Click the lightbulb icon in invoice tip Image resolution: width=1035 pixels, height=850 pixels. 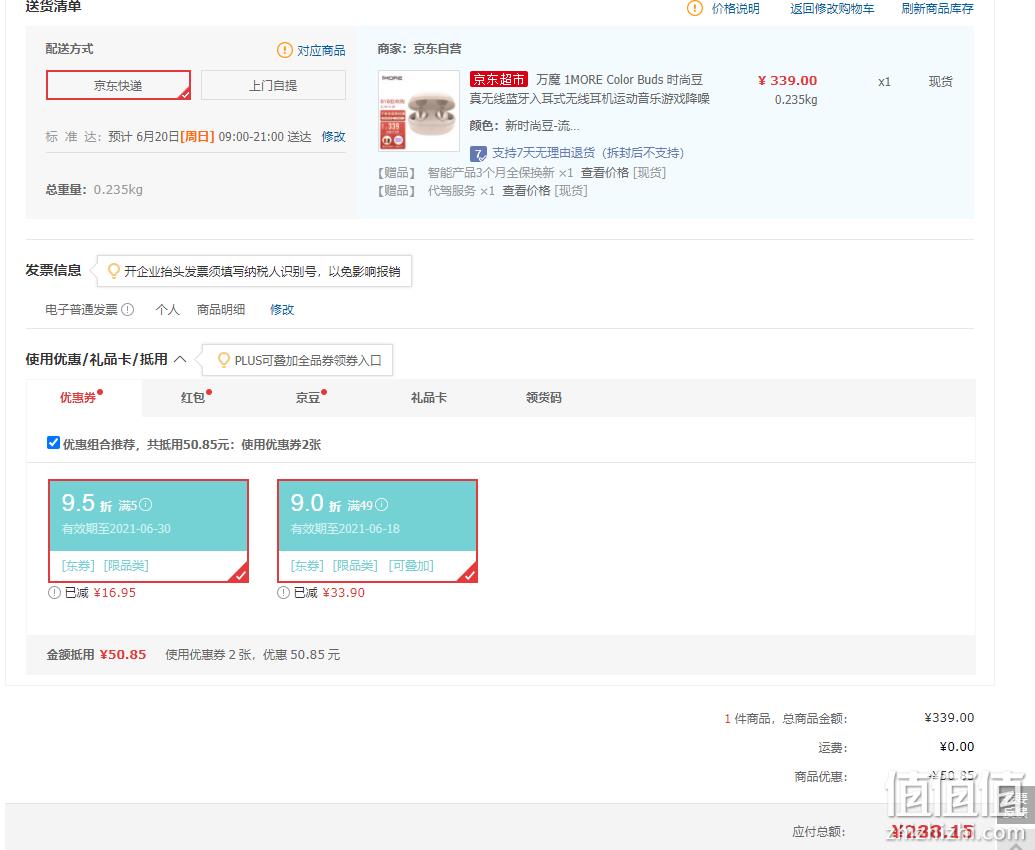click(114, 271)
